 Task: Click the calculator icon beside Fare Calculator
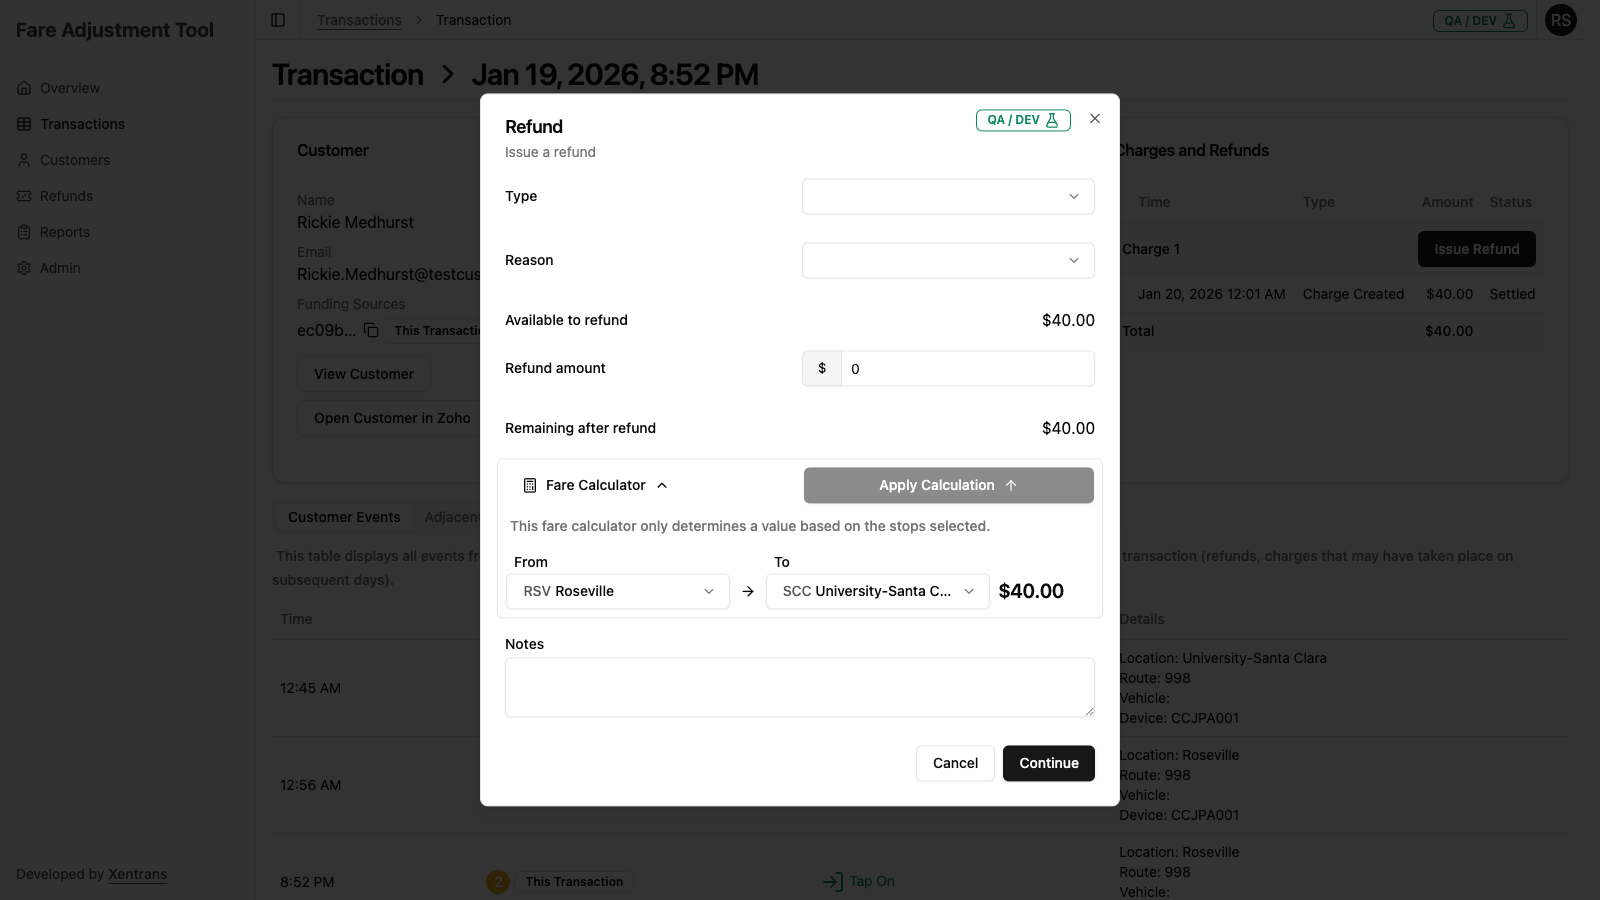(x=530, y=485)
